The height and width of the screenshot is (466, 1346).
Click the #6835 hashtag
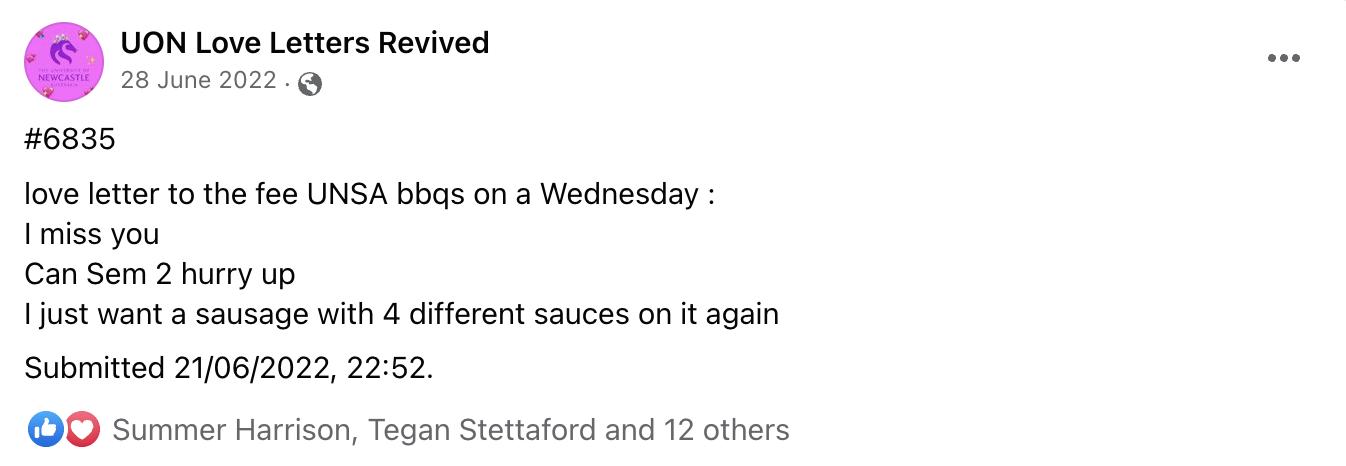[70, 140]
